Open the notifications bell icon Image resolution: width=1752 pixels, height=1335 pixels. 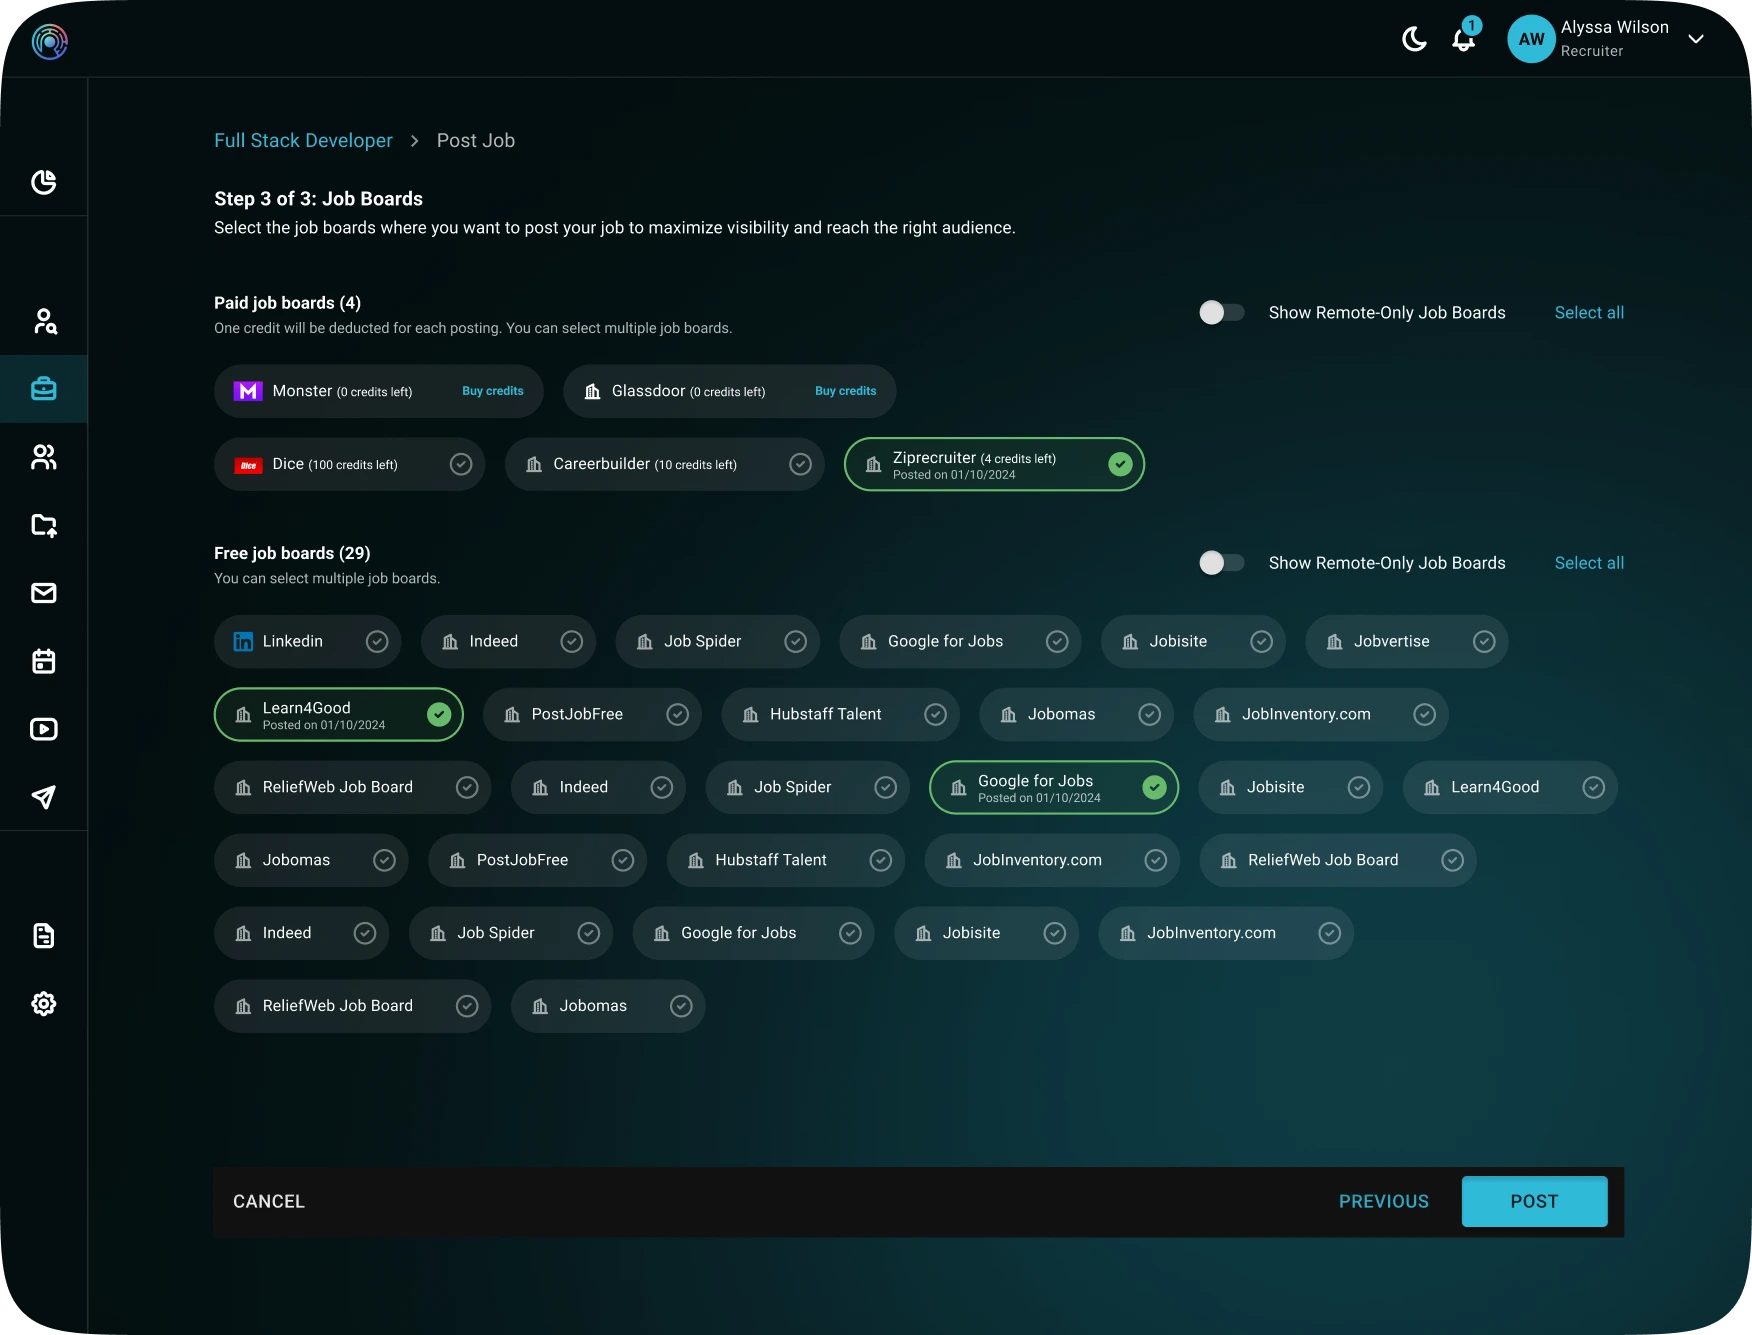(x=1463, y=40)
